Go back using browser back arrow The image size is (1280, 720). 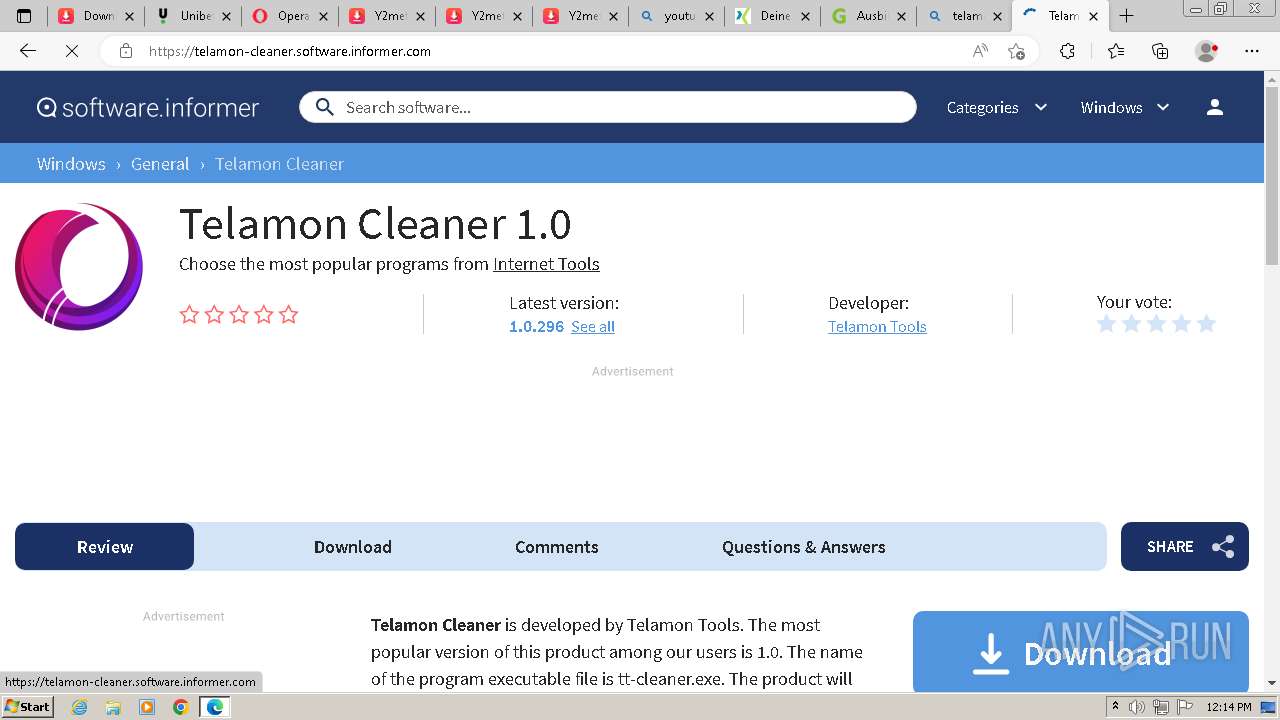click(x=28, y=51)
